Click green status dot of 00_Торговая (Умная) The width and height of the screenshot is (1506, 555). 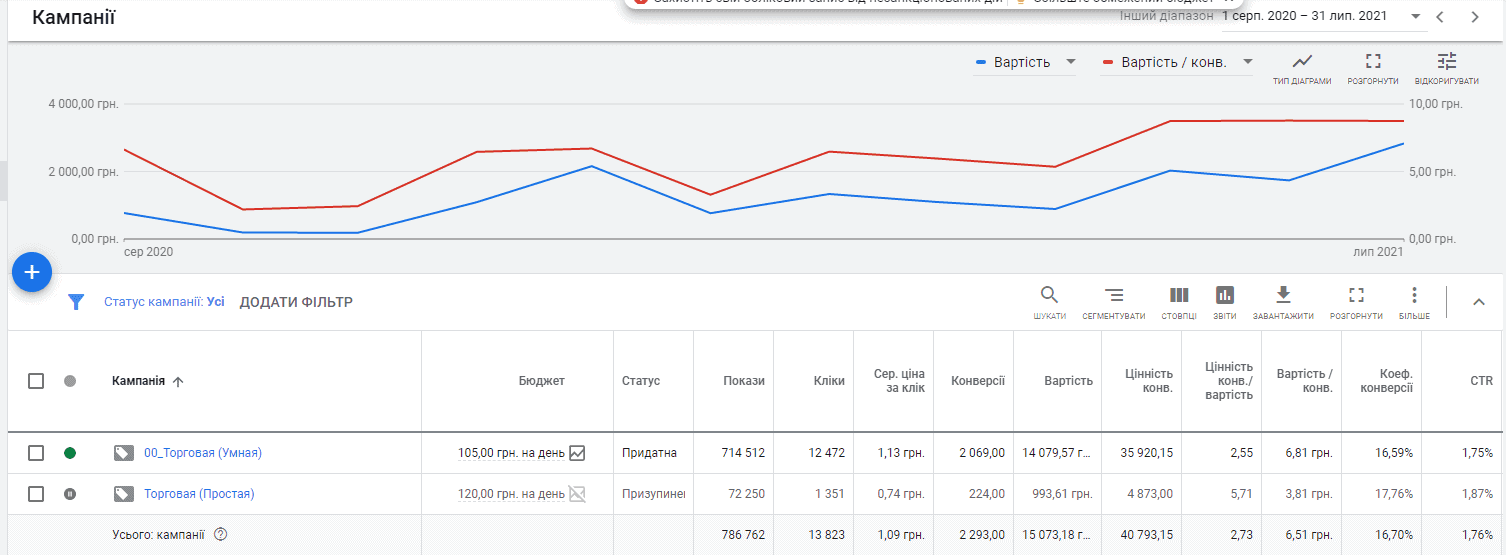[x=70, y=453]
